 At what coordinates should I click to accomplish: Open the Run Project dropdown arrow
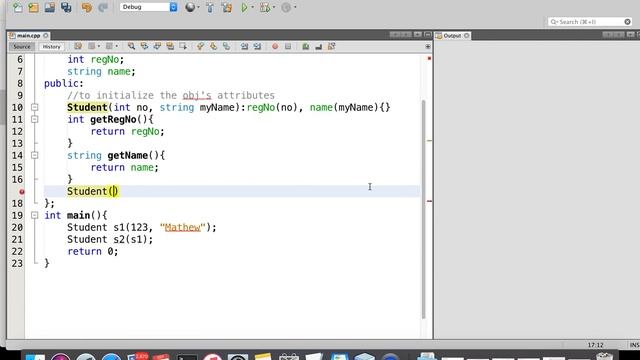coord(252,7)
